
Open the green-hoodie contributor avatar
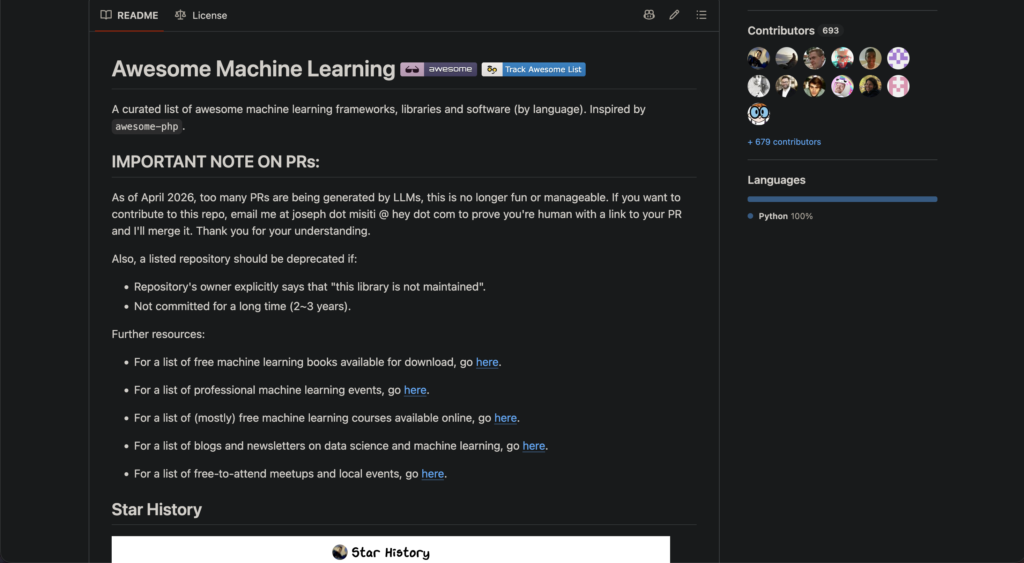click(814, 86)
